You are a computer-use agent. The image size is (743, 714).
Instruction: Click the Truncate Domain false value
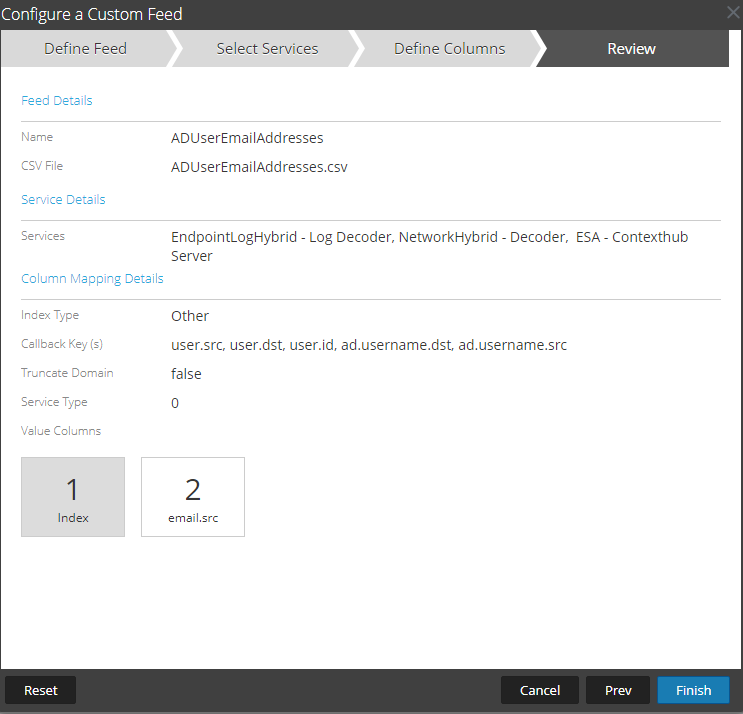(186, 374)
